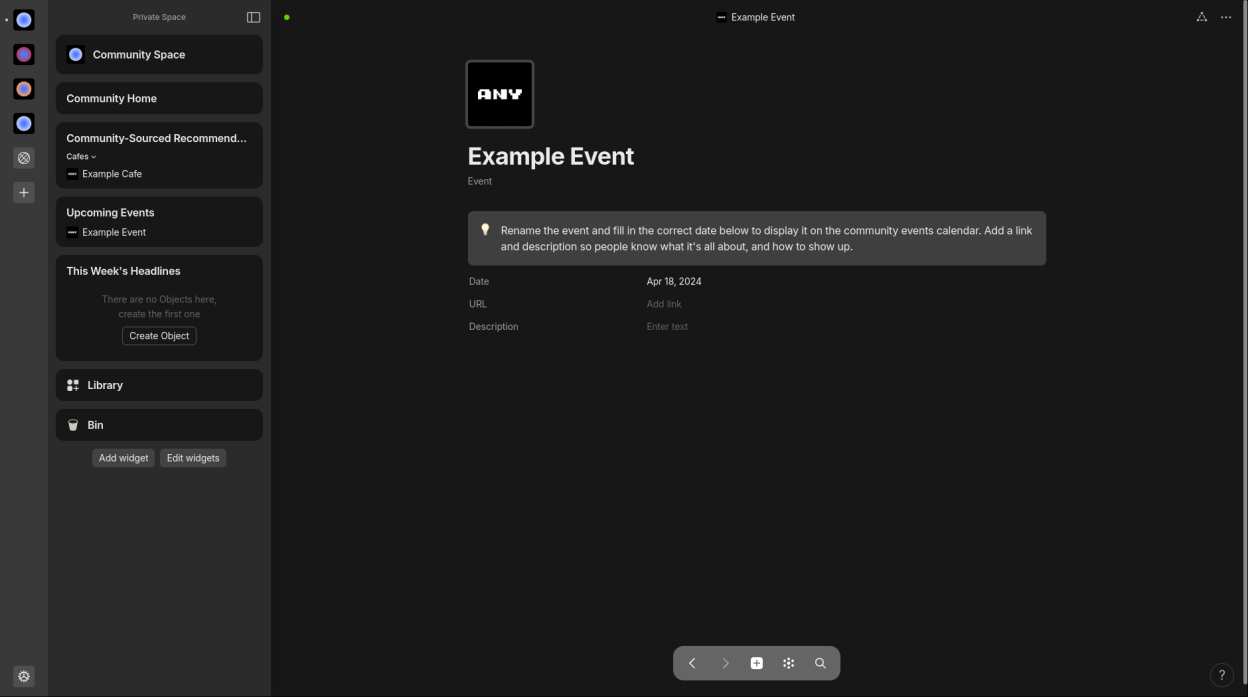
Task: Go forward with the right arrow navigation icon
Action: coord(725,663)
